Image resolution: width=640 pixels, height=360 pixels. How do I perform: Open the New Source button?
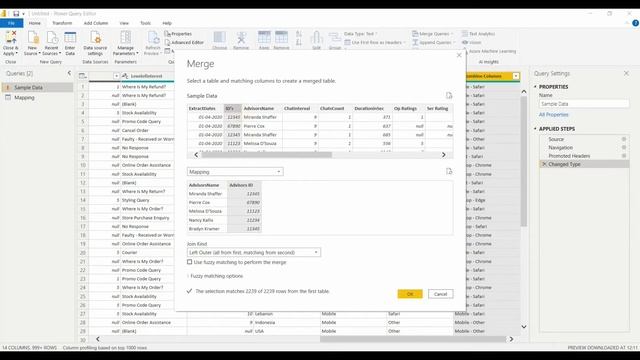tap(32, 43)
